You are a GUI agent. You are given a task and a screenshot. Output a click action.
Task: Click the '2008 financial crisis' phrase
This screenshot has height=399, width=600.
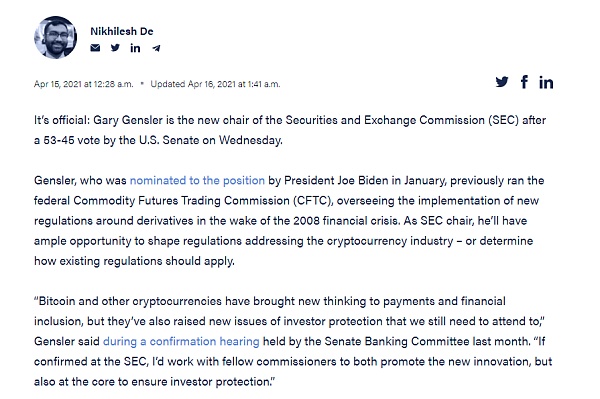tap(347, 221)
